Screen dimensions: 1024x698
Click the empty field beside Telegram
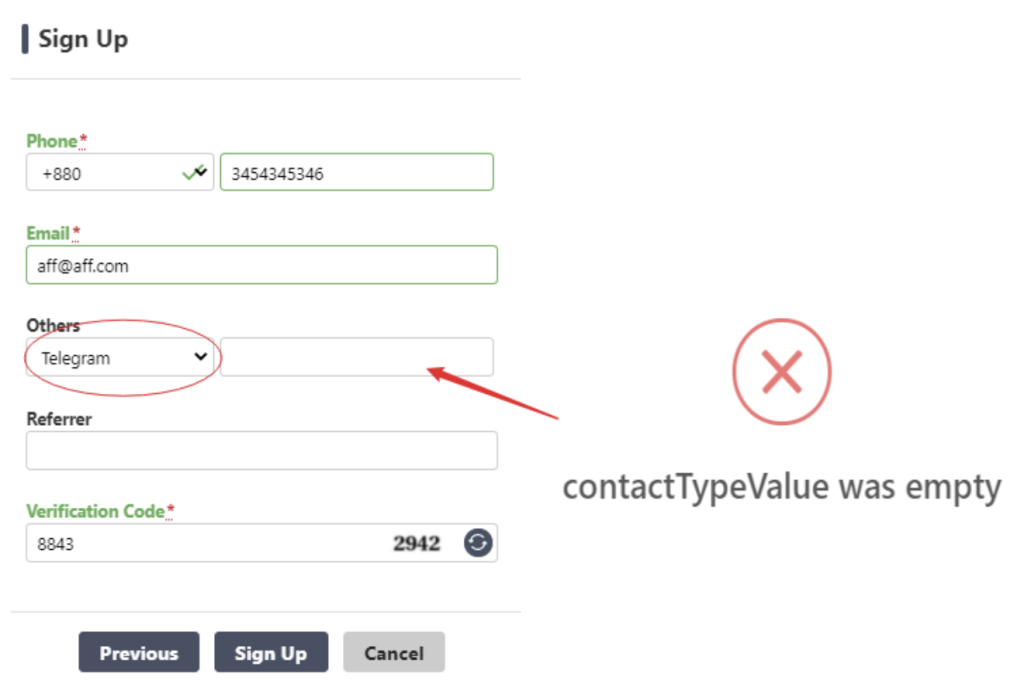(356, 357)
